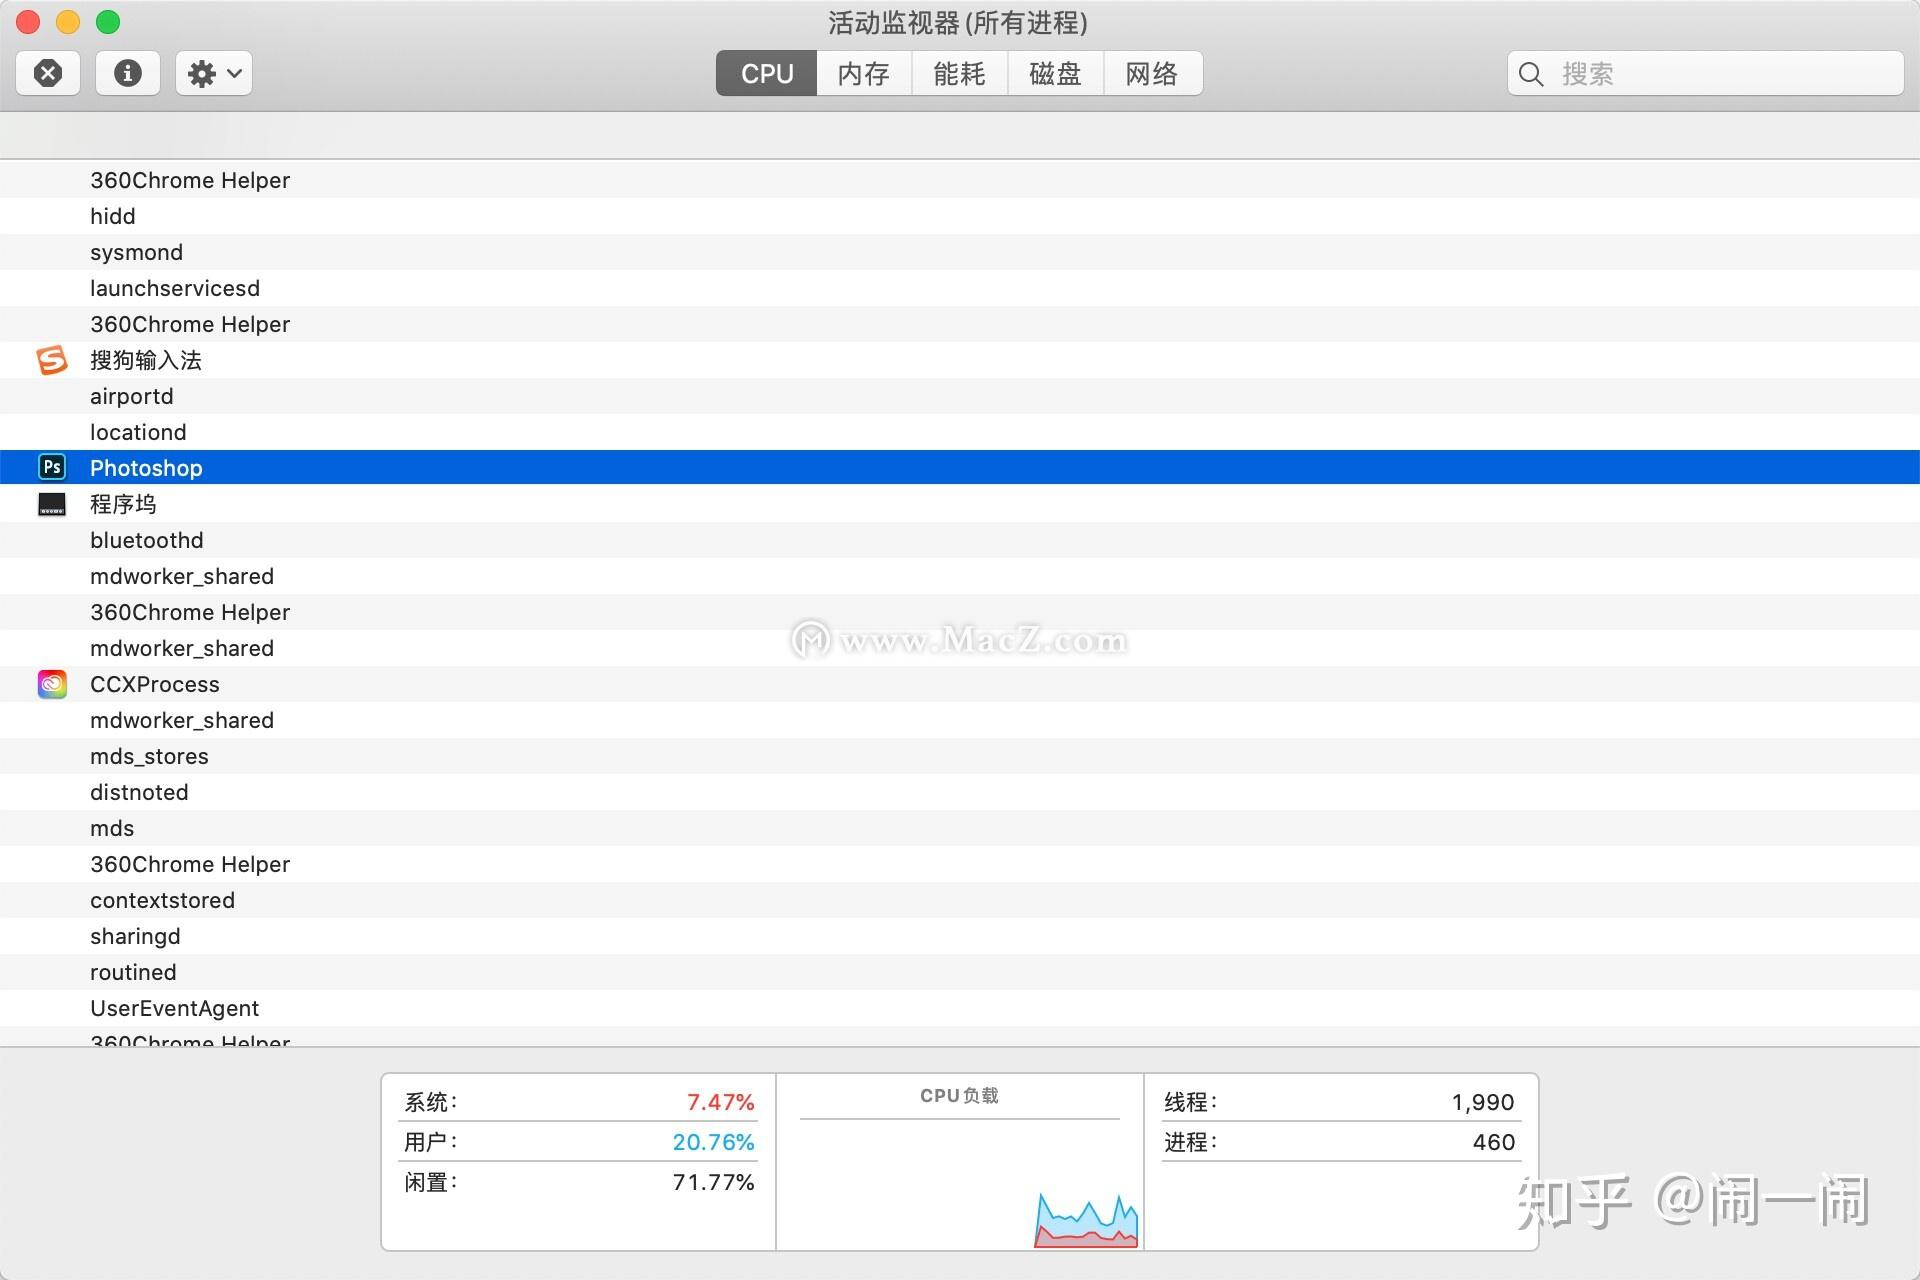Viewport: 1920px width, 1280px height.
Task: Select mdworker_shared process in list
Action: 181,576
